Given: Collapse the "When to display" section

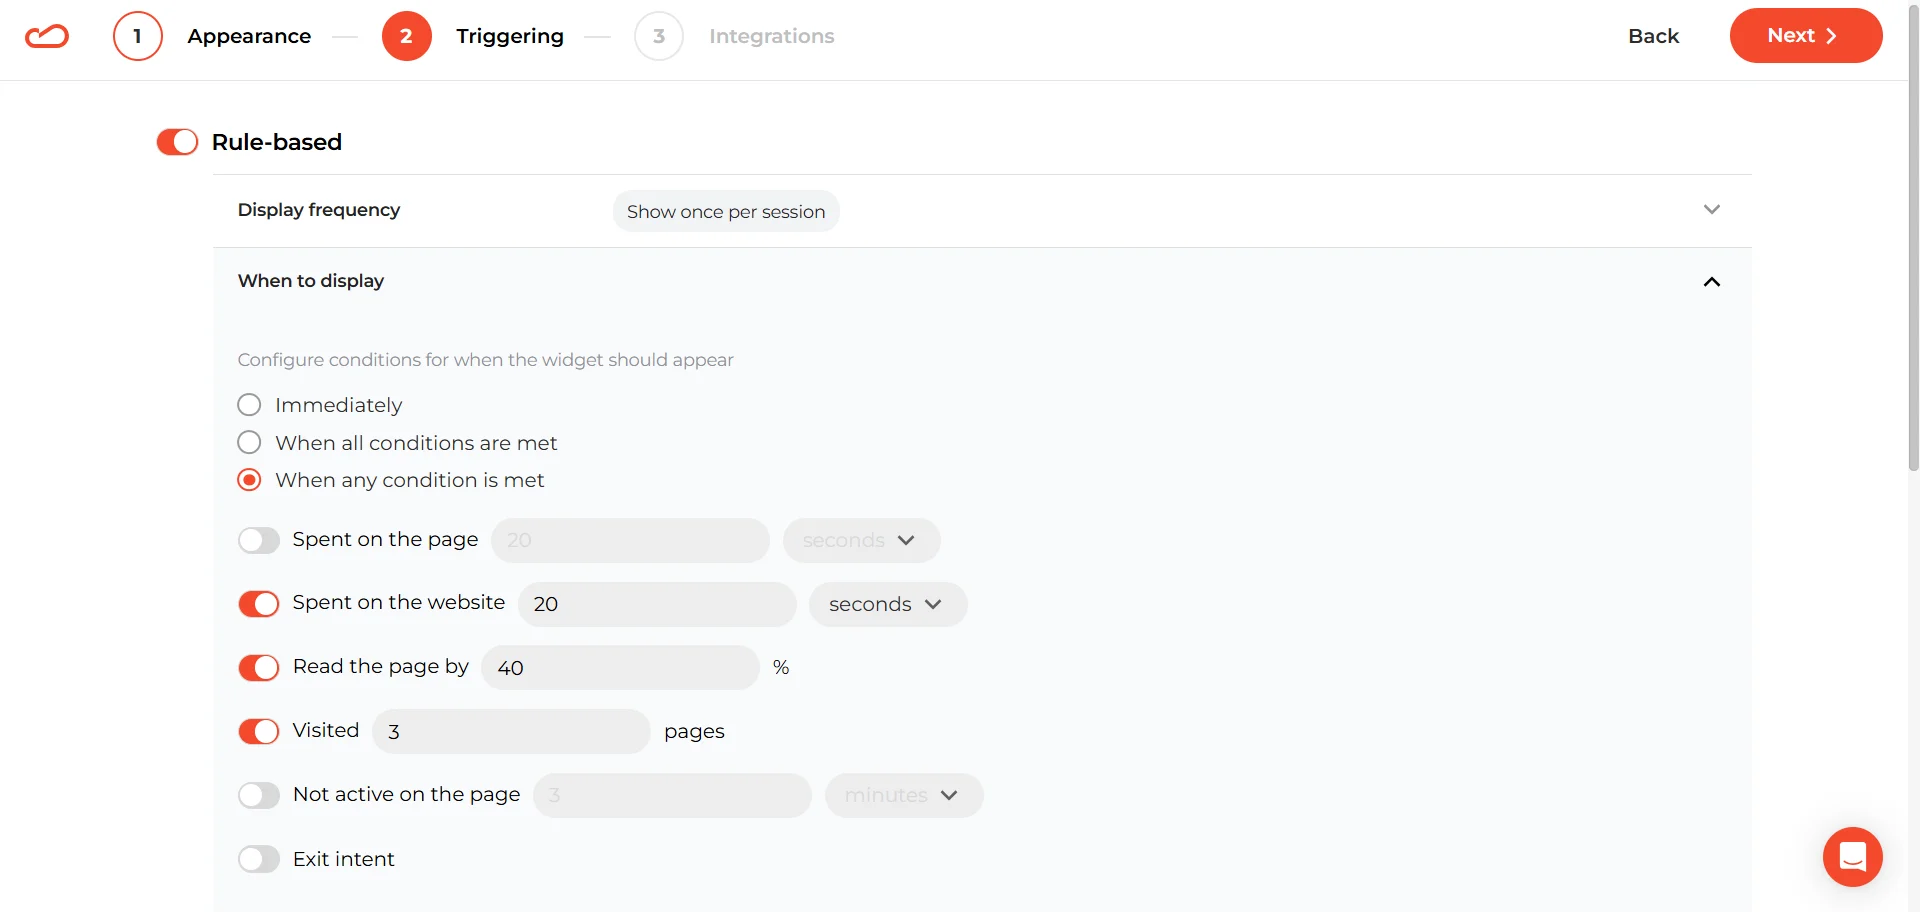Looking at the screenshot, I should click(1711, 282).
